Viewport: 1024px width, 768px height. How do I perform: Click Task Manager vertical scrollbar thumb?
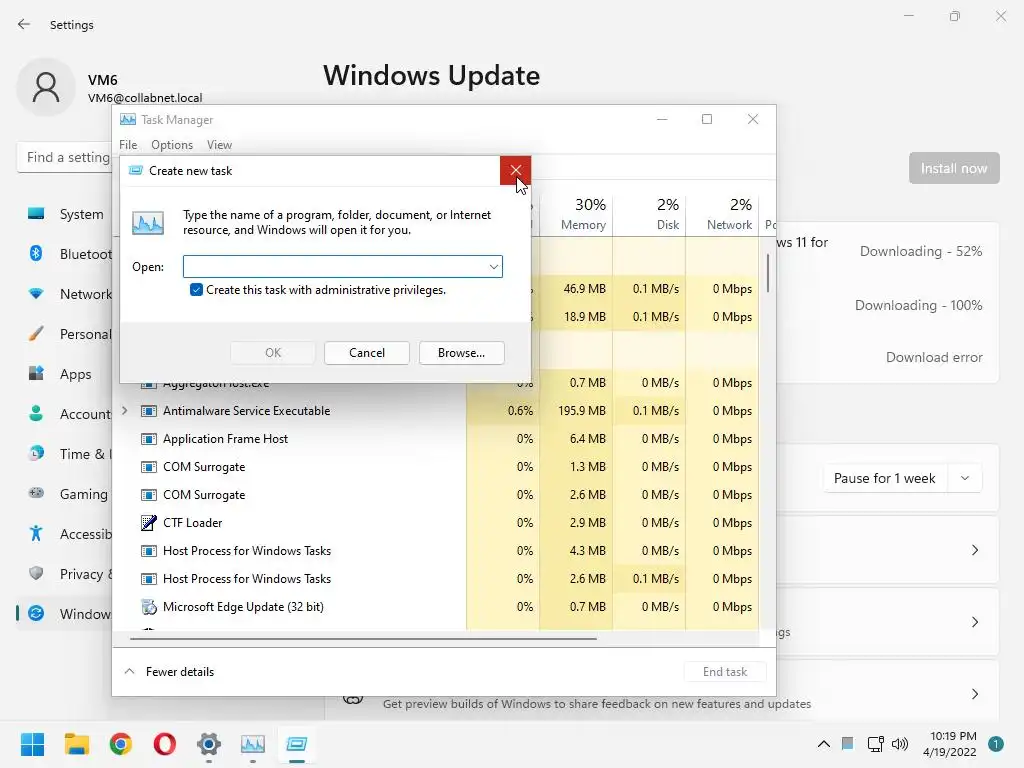(x=768, y=273)
